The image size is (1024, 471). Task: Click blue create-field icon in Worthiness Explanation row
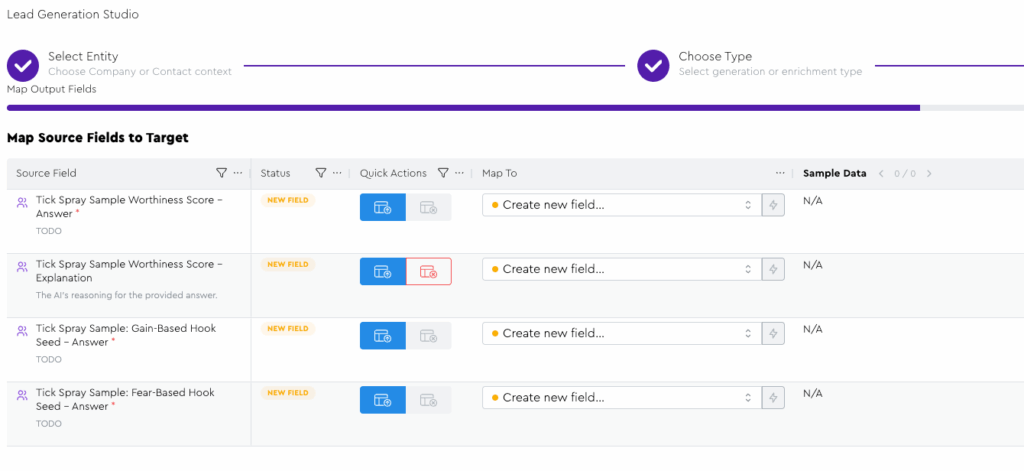click(x=382, y=271)
